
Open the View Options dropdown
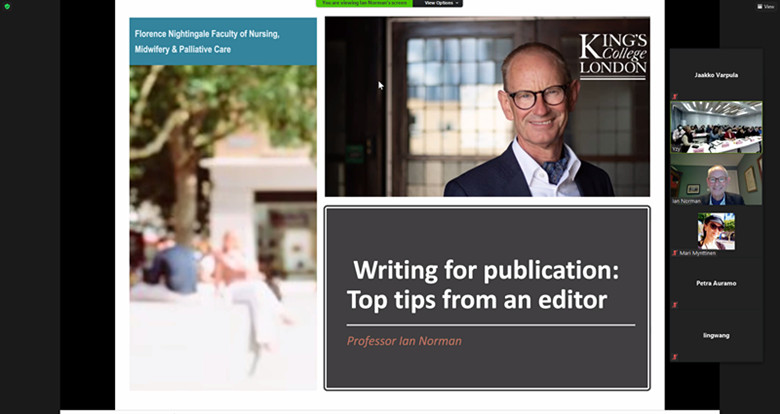click(x=438, y=3)
